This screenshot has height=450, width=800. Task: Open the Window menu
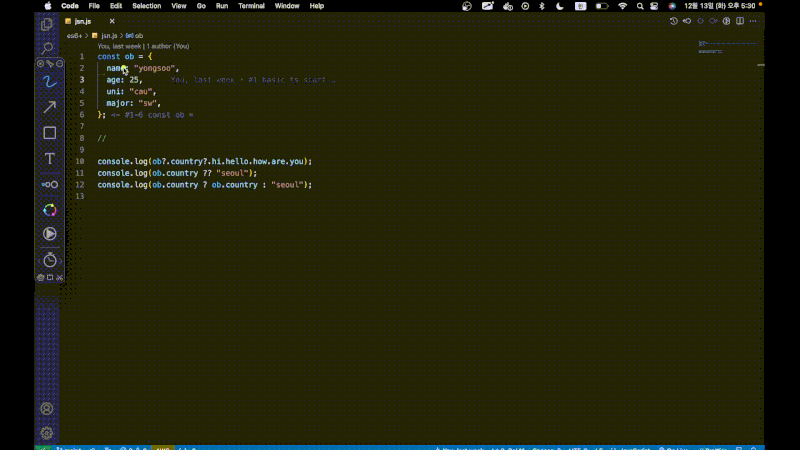click(287, 6)
